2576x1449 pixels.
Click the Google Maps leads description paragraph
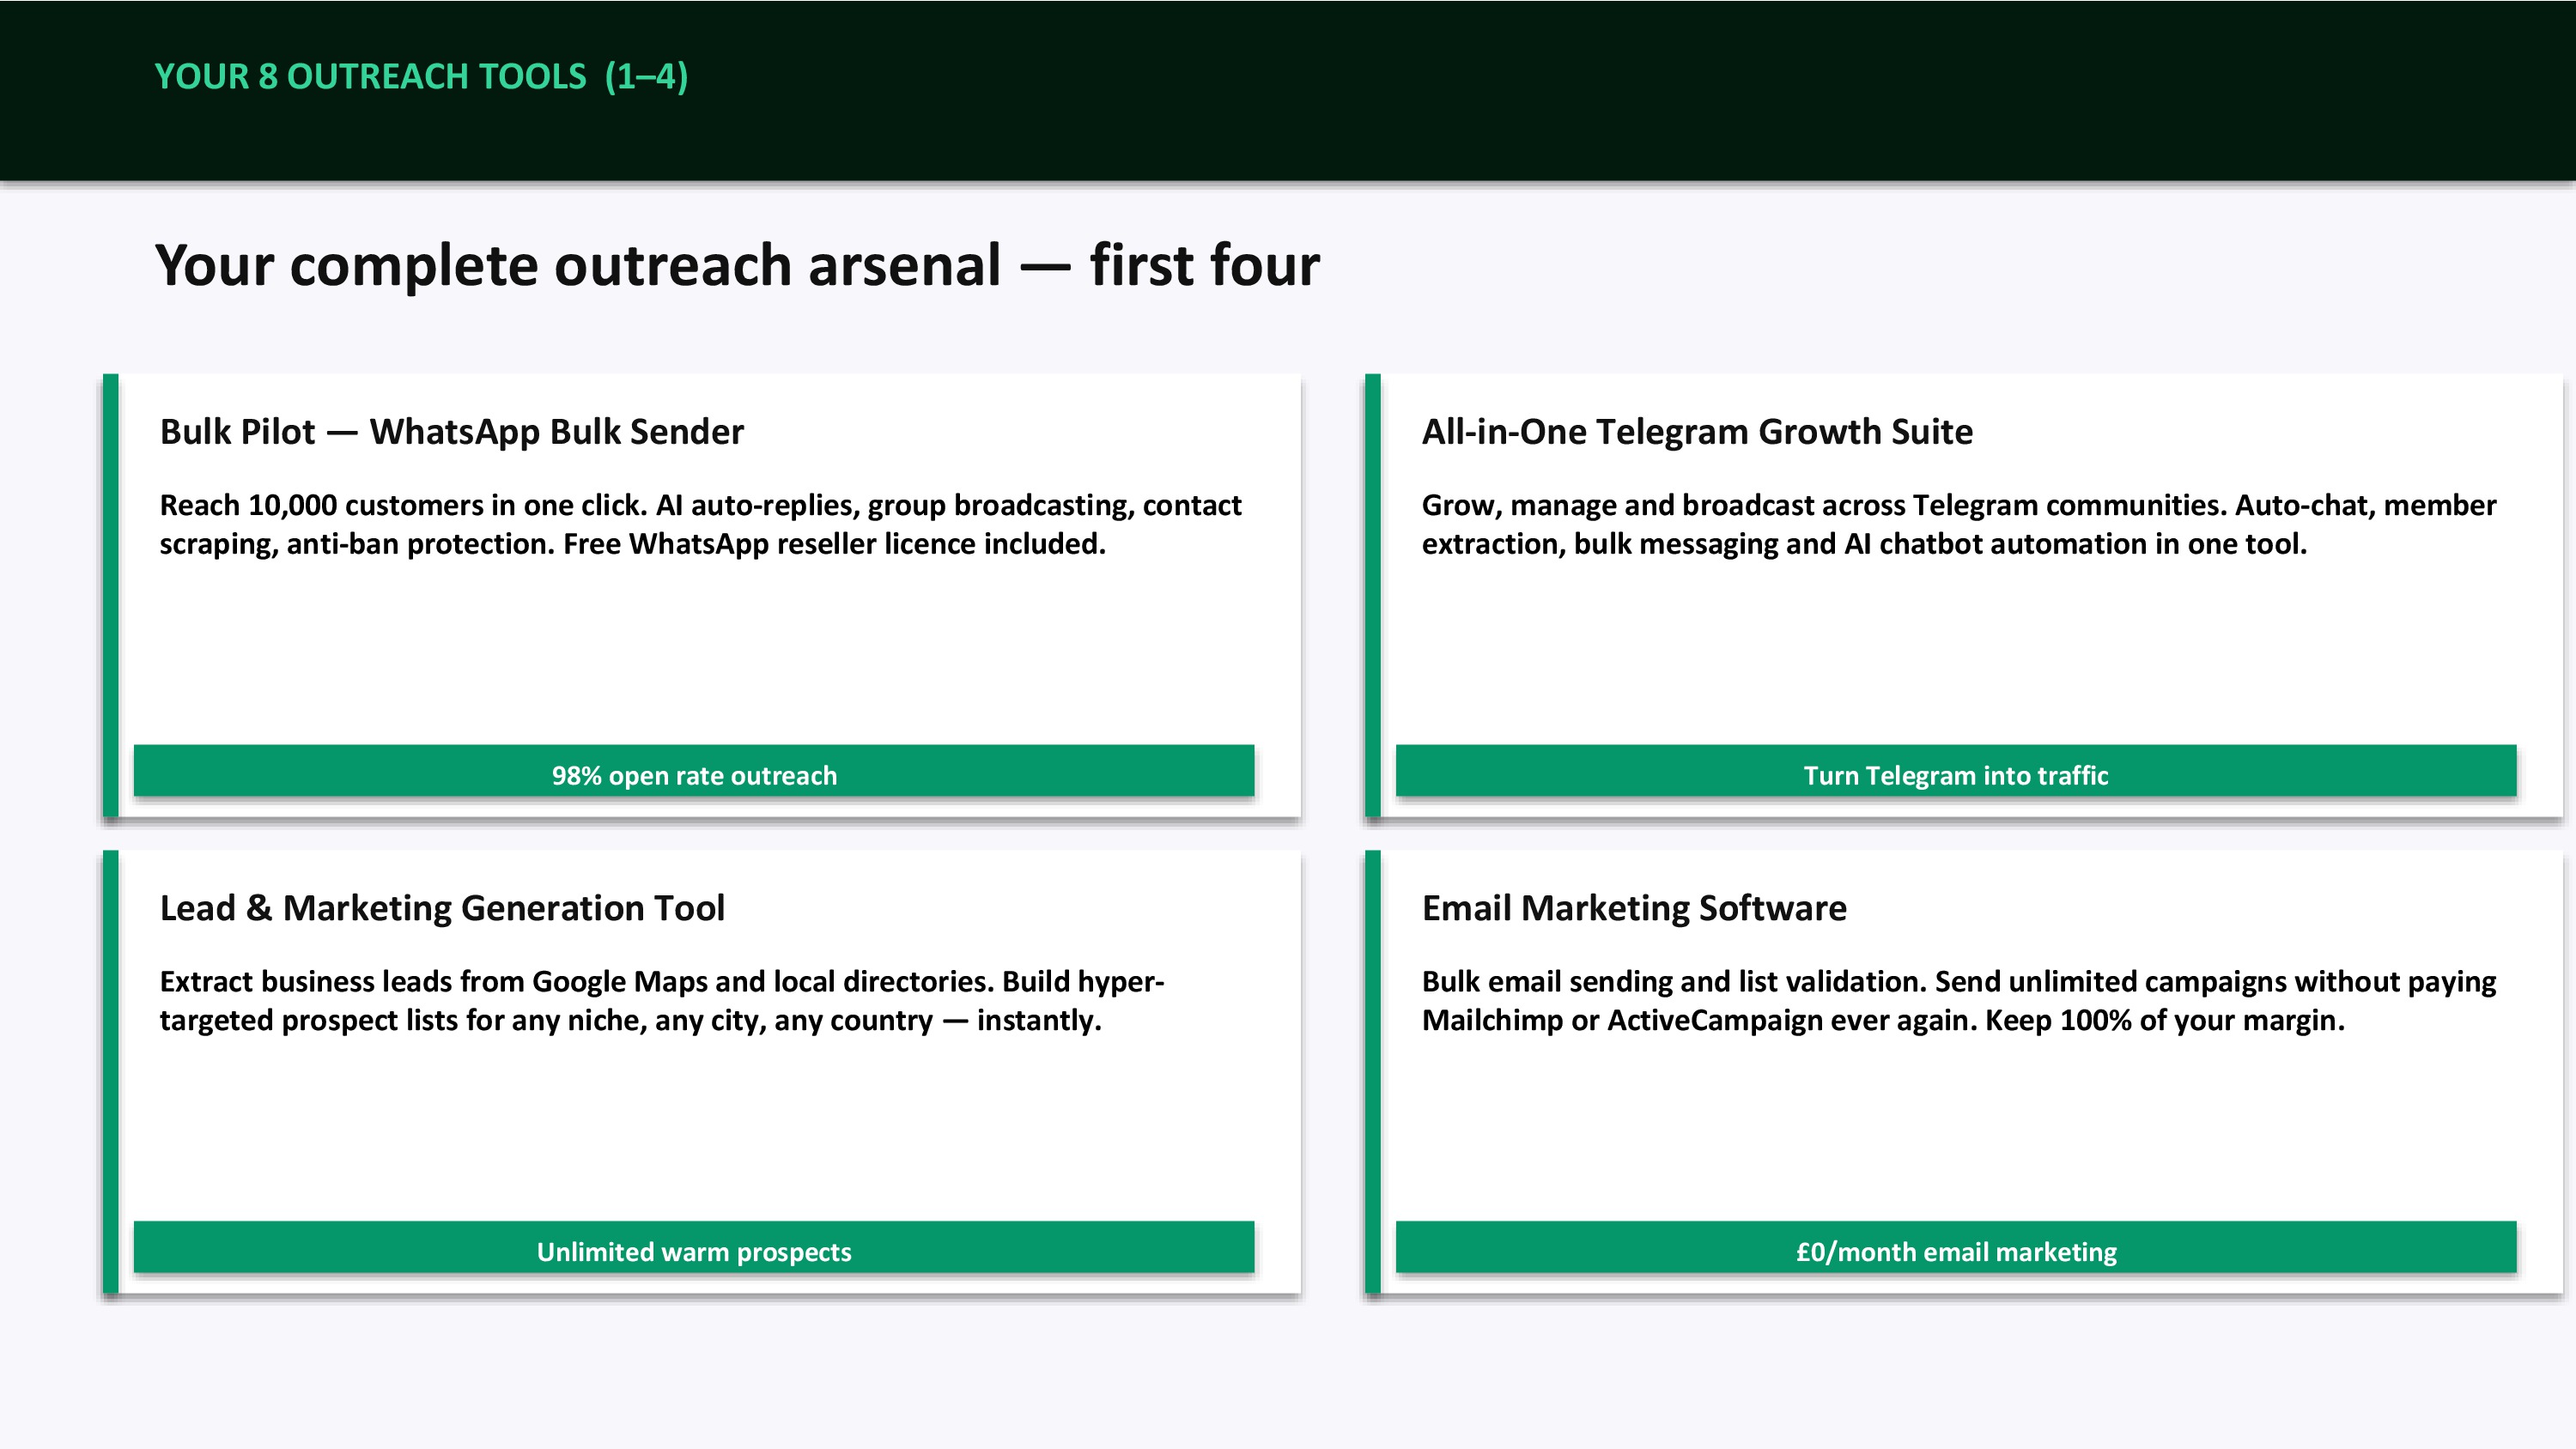(x=660, y=1000)
